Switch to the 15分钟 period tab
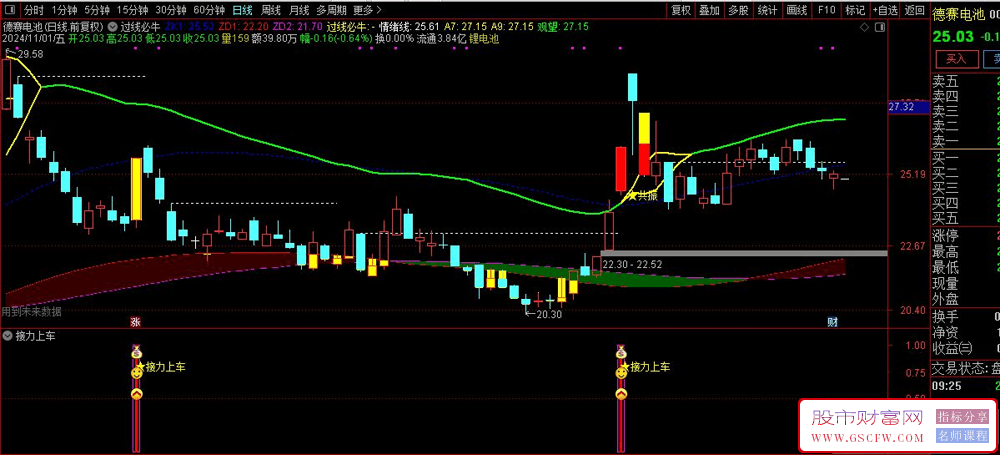 point(133,10)
